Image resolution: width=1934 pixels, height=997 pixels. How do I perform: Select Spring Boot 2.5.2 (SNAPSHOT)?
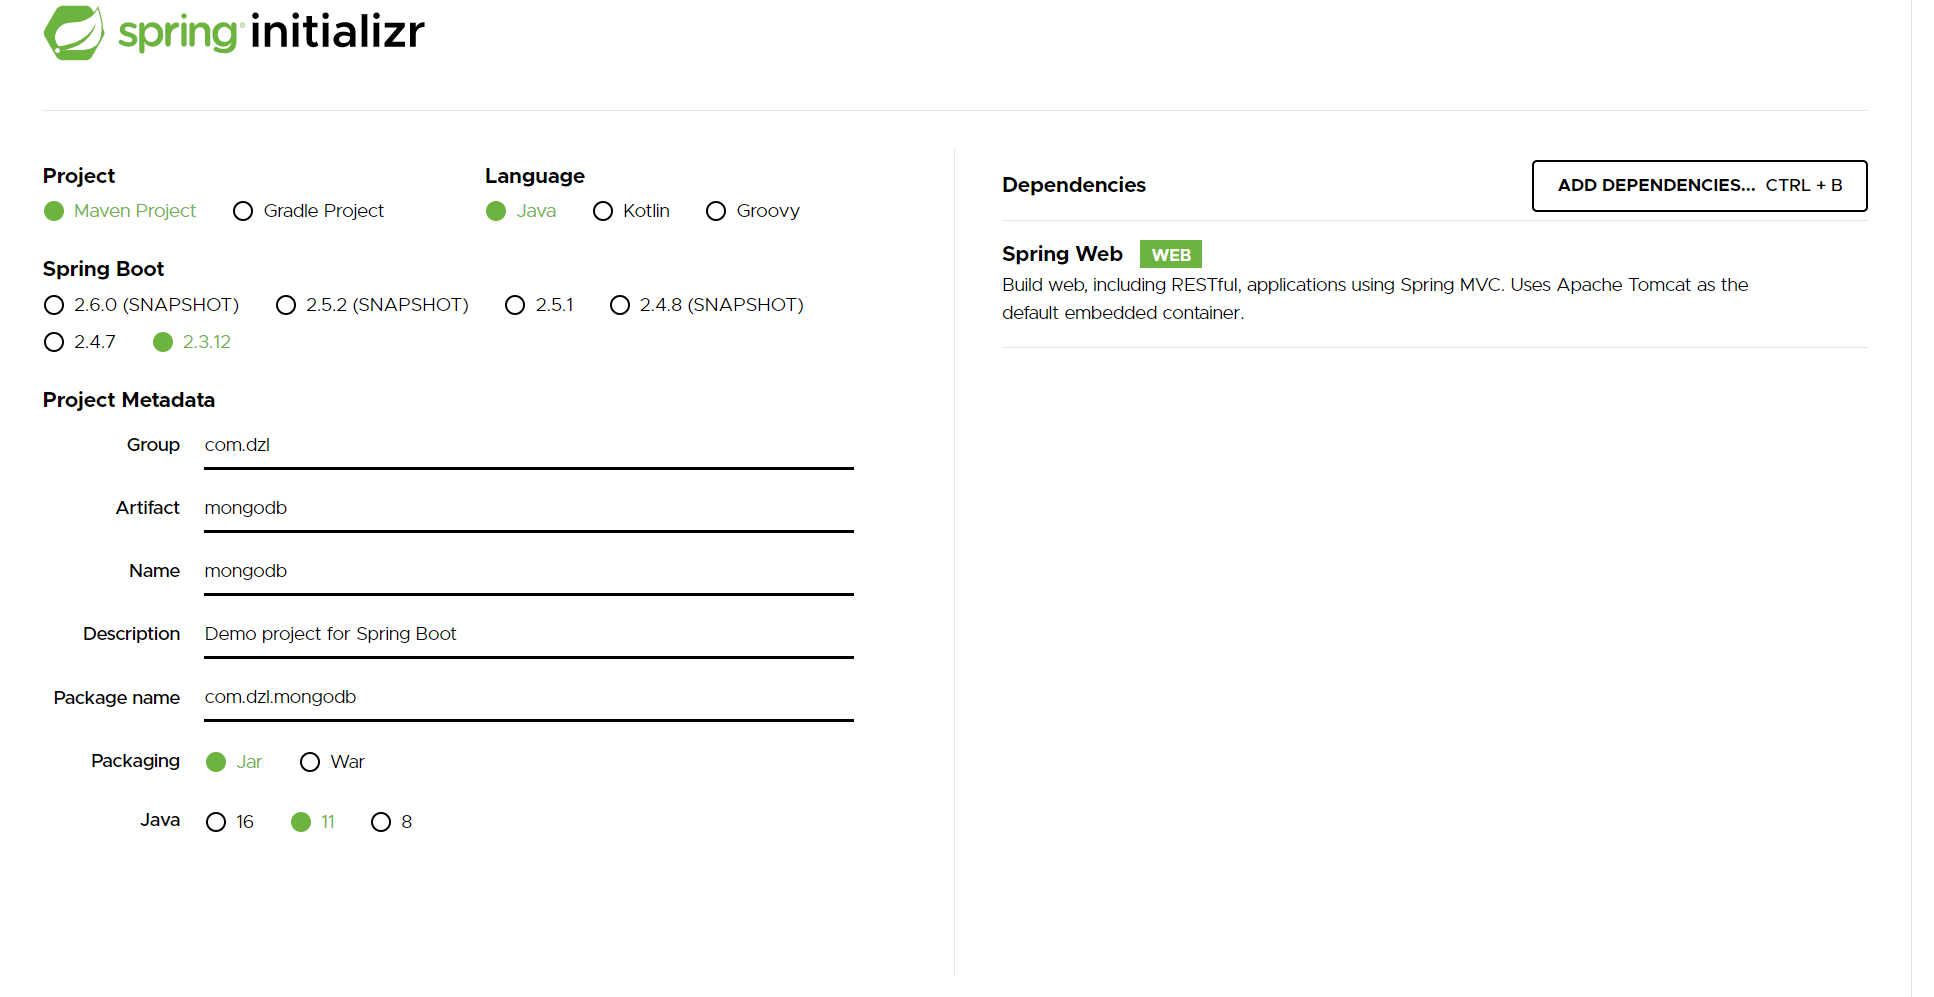(372, 305)
